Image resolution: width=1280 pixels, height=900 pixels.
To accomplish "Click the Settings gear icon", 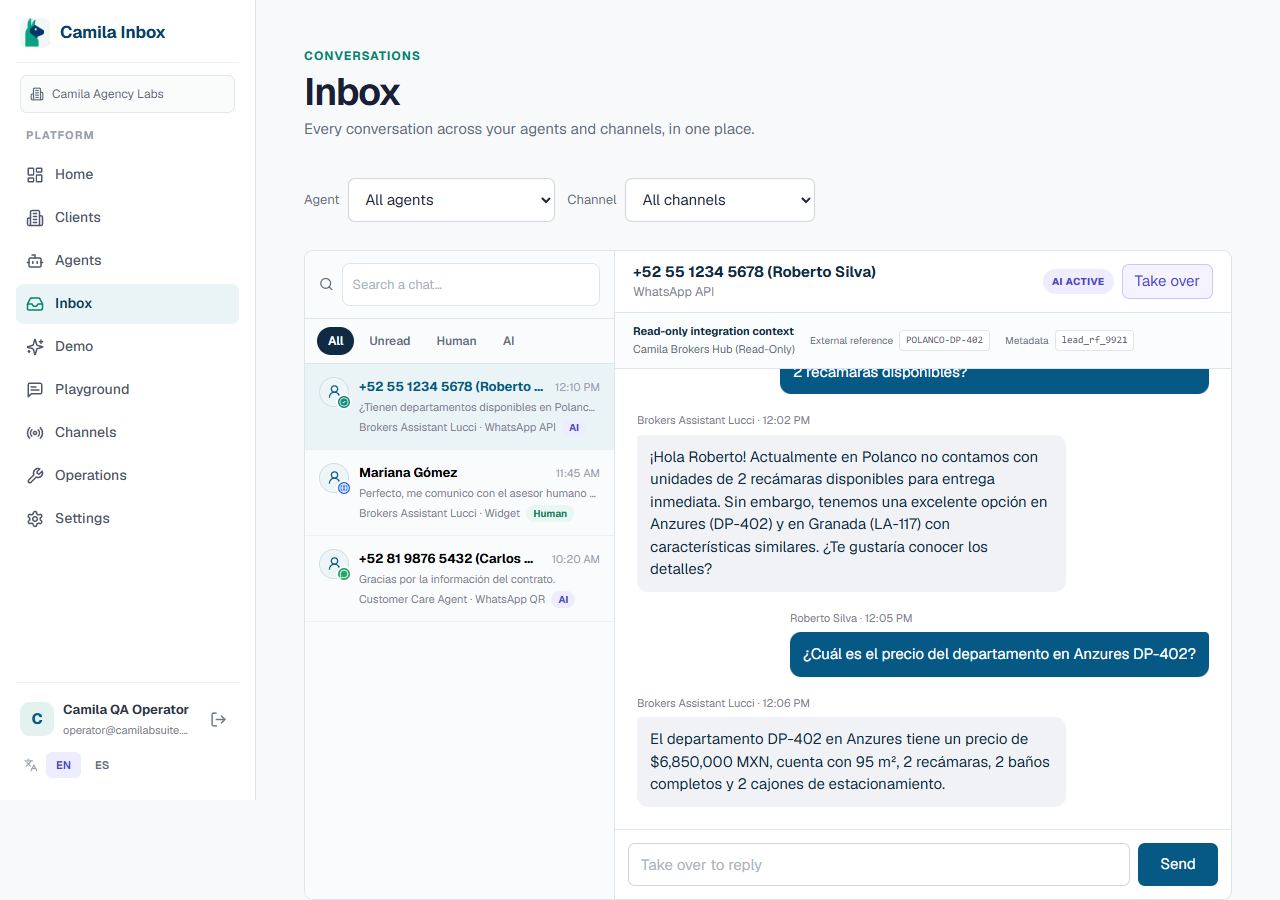I will click(35, 519).
